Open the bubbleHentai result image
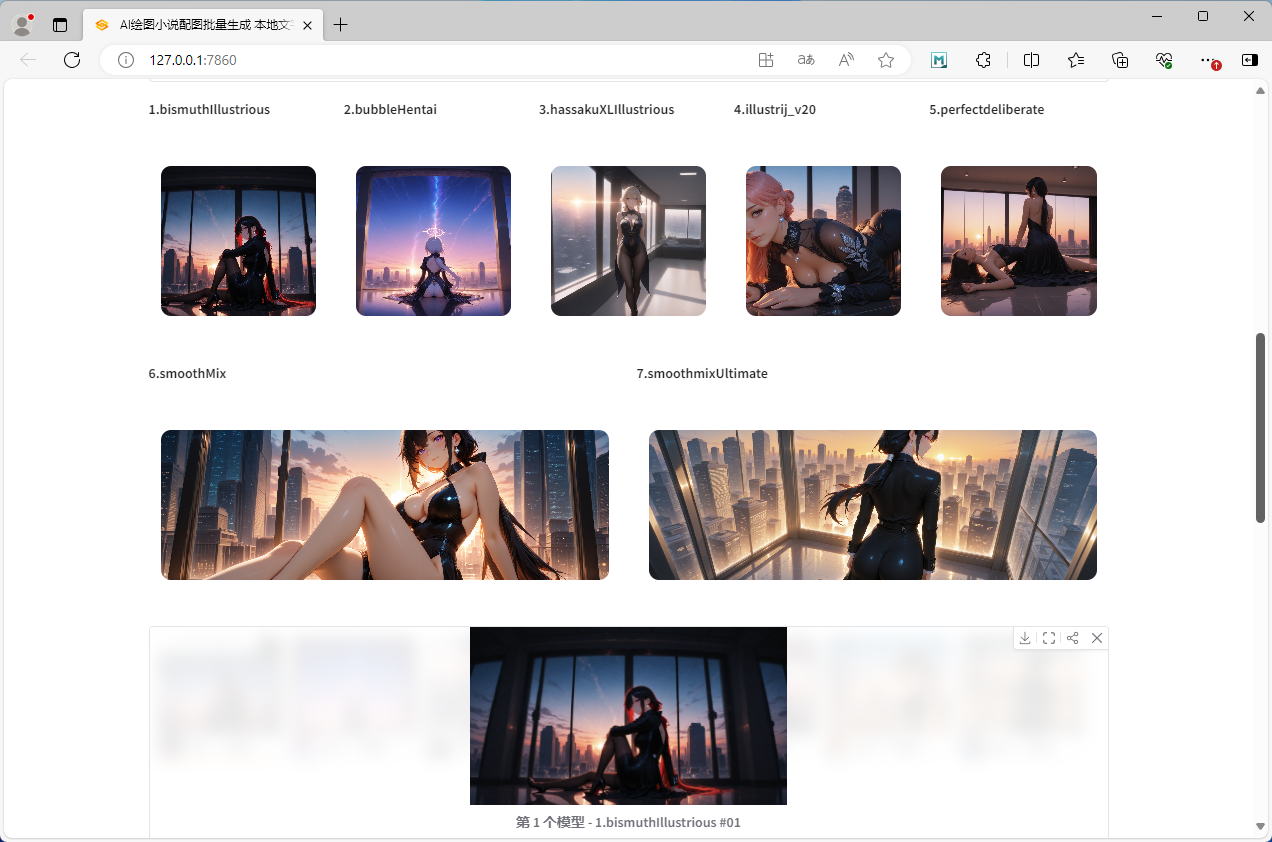The height and width of the screenshot is (842, 1272). [433, 241]
